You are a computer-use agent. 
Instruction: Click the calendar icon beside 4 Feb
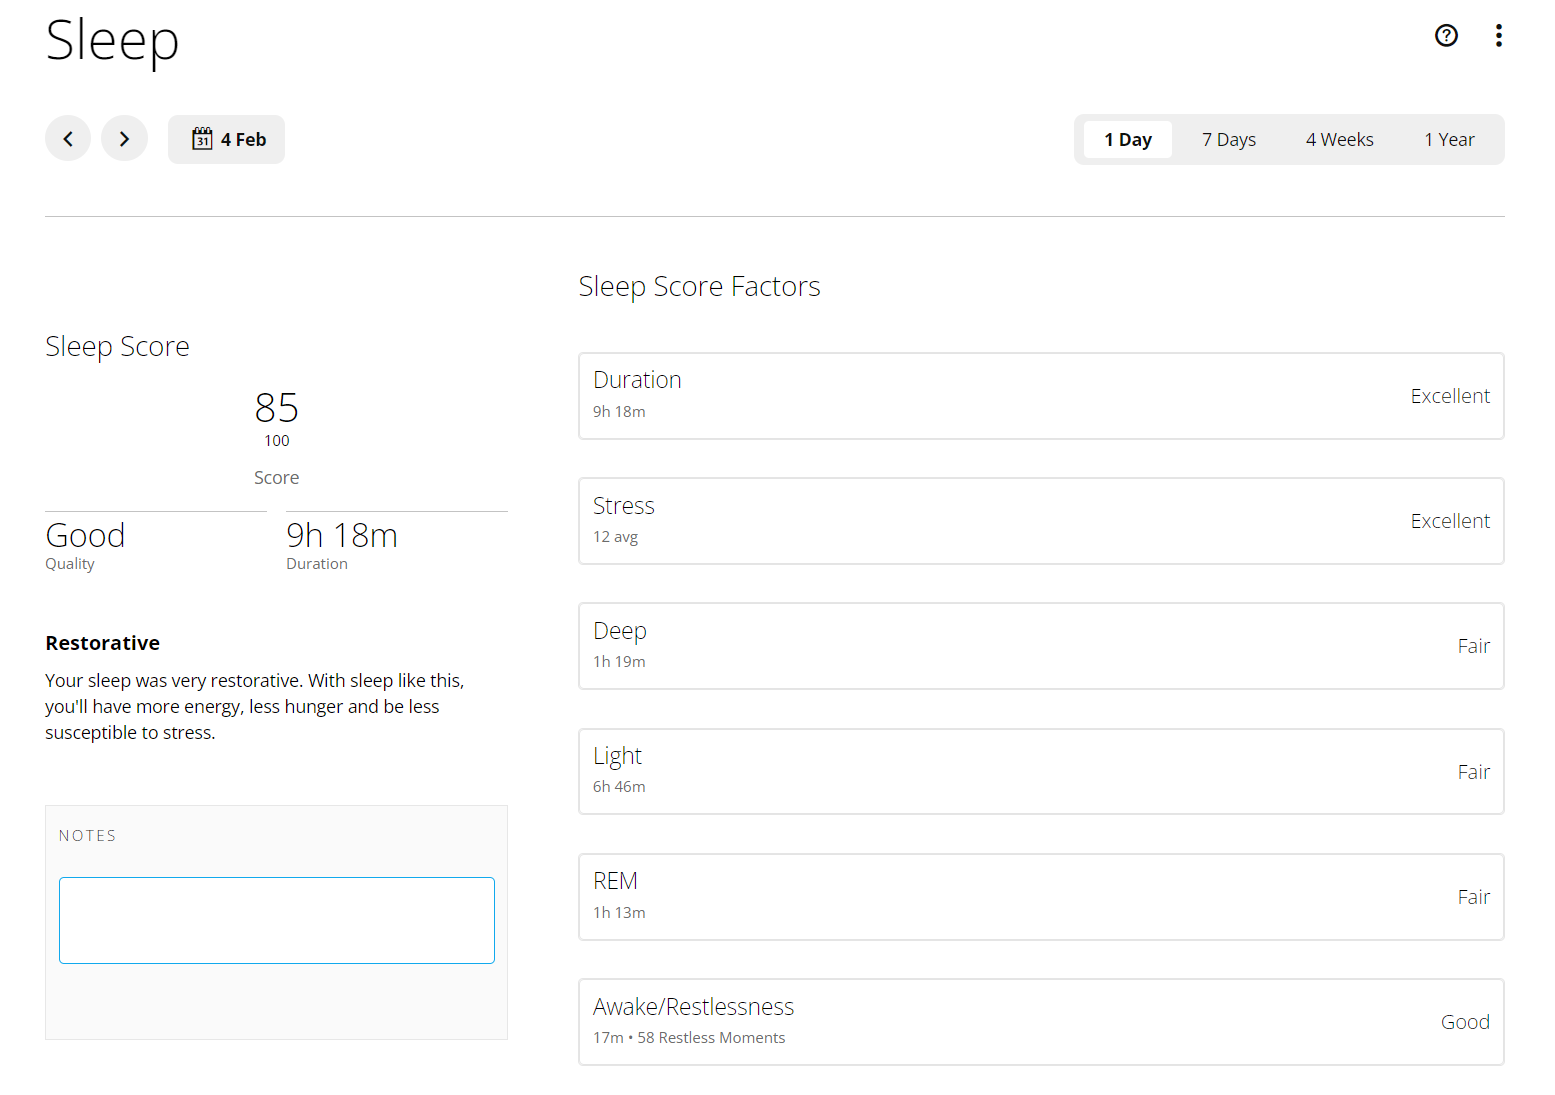202,139
